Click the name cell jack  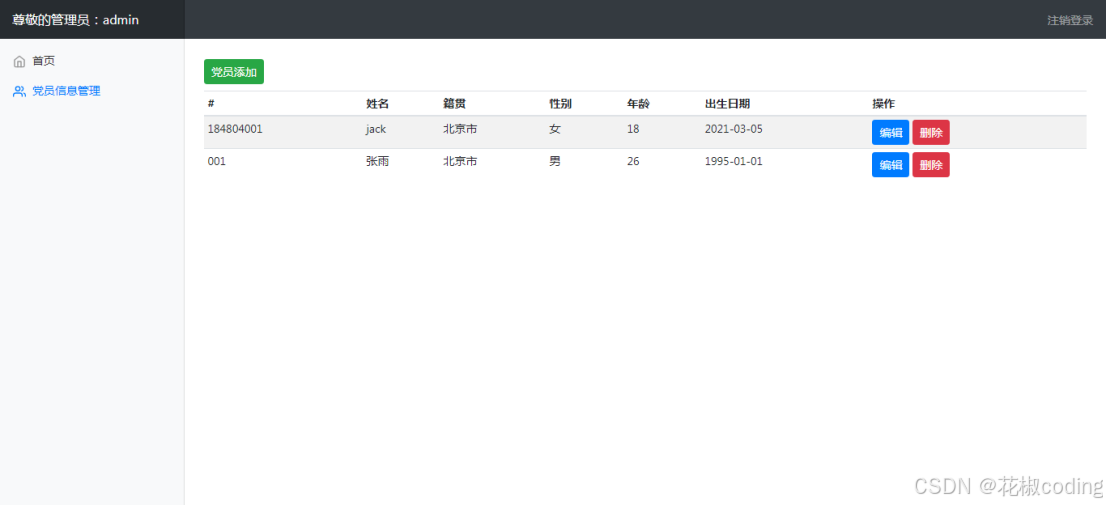click(376, 129)
